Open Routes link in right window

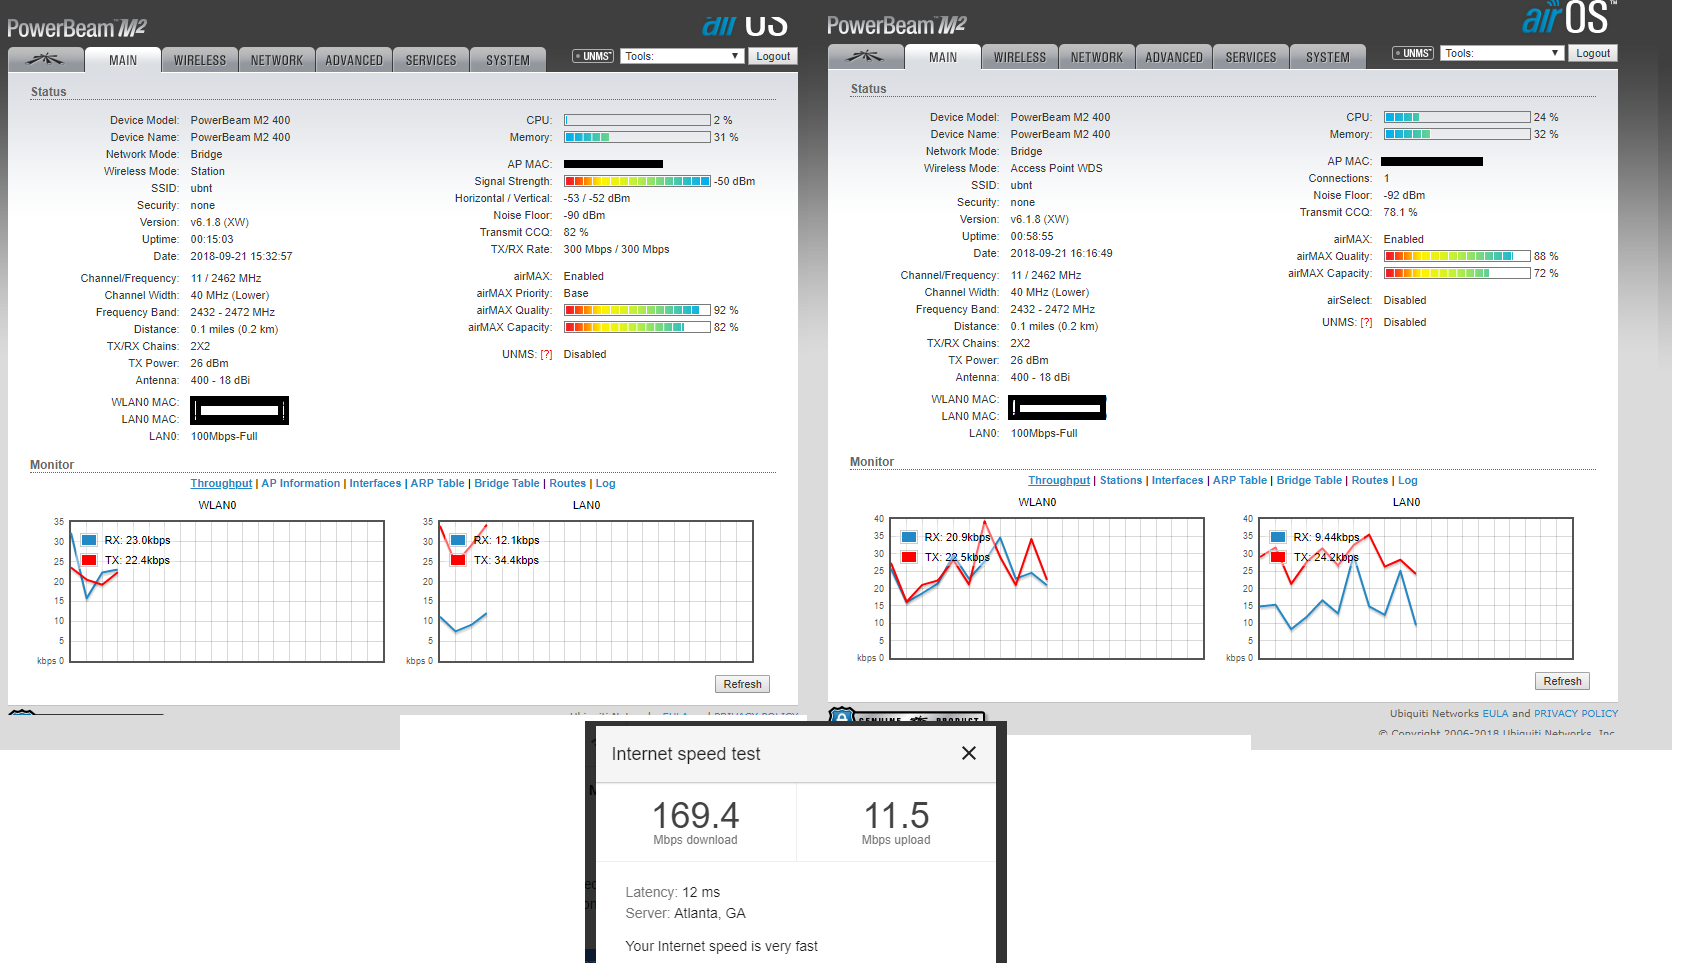(1370, 480)
